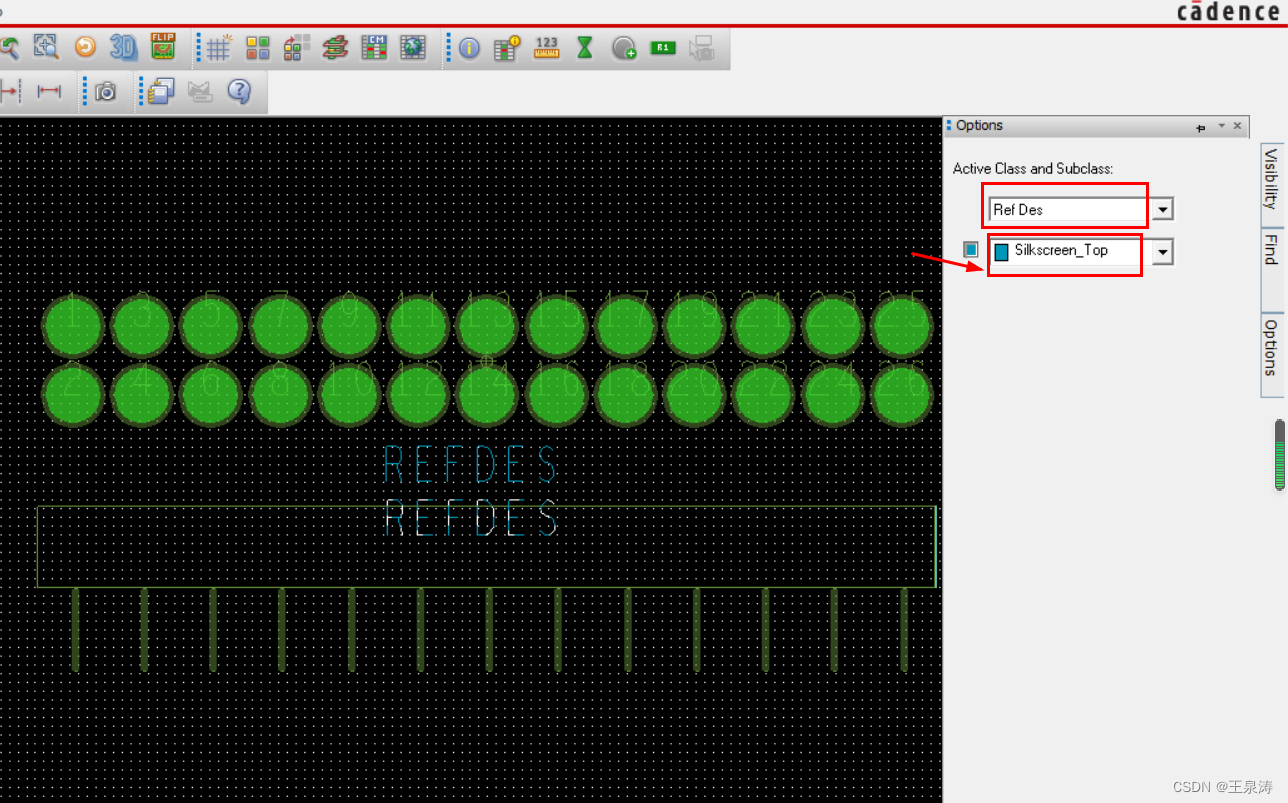Click the Flip design toolbar icon
The width and height of the screenshot is (1288, 803).
coord(162,47)
